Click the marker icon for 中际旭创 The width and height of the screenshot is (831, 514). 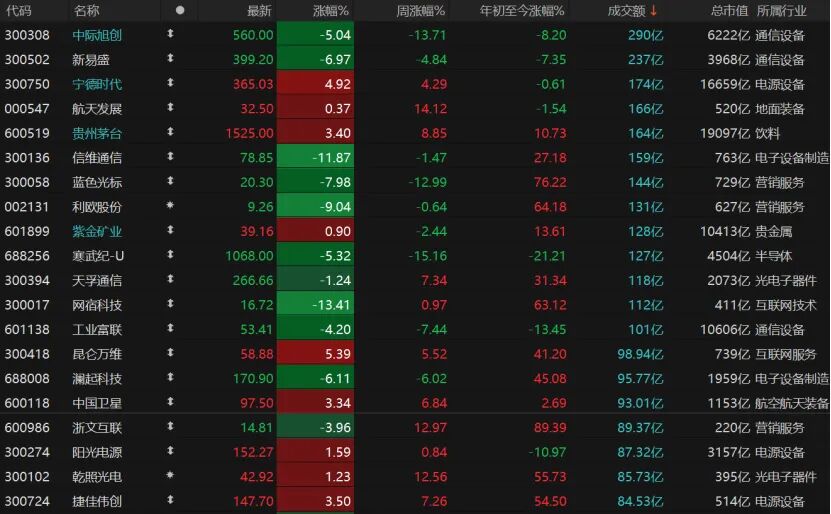pyautogui.click(x=169, y=34)
